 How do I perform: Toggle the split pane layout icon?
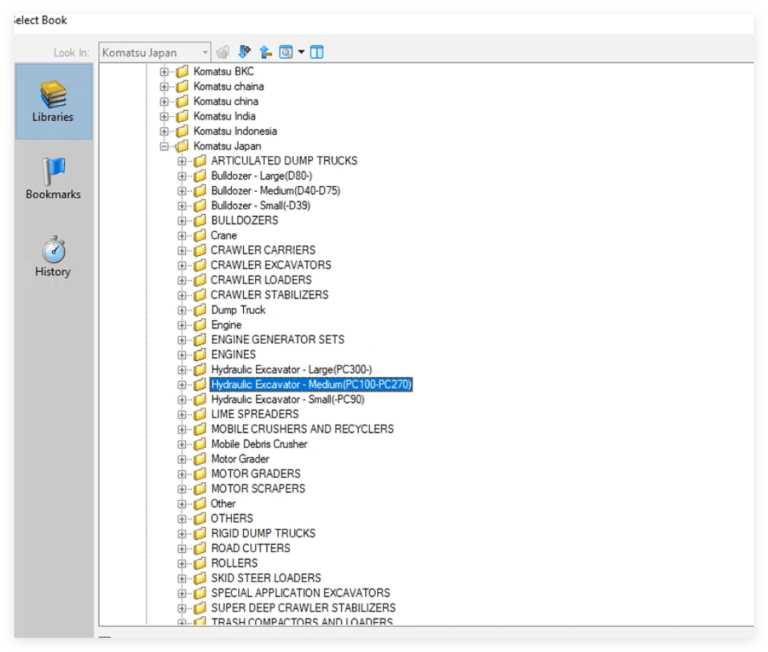(x=317, y=52)
